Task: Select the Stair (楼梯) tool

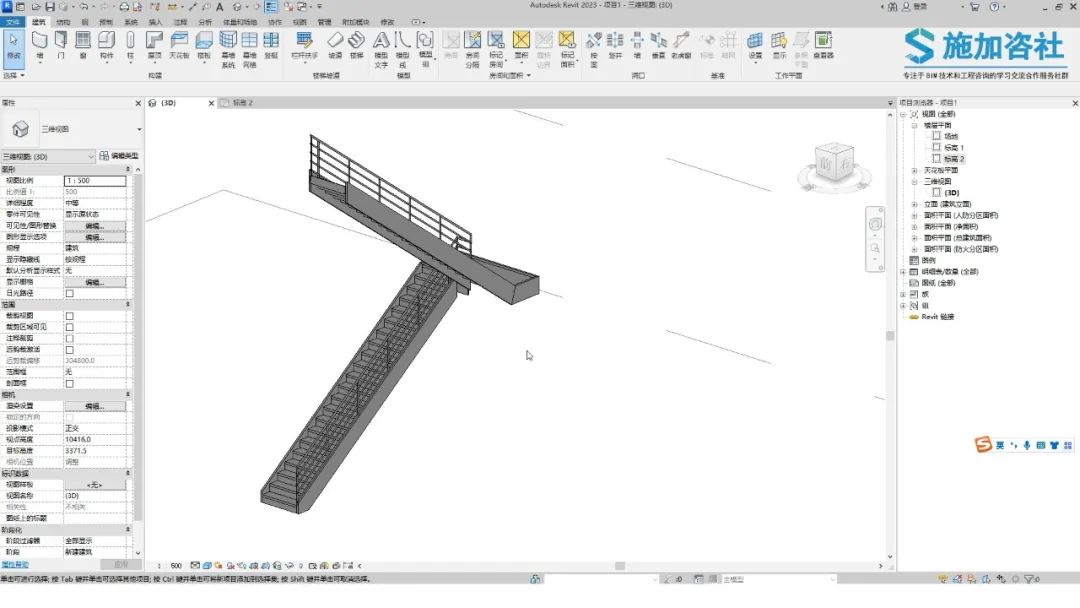Action: pyautogui.click(x=357, y=45)
